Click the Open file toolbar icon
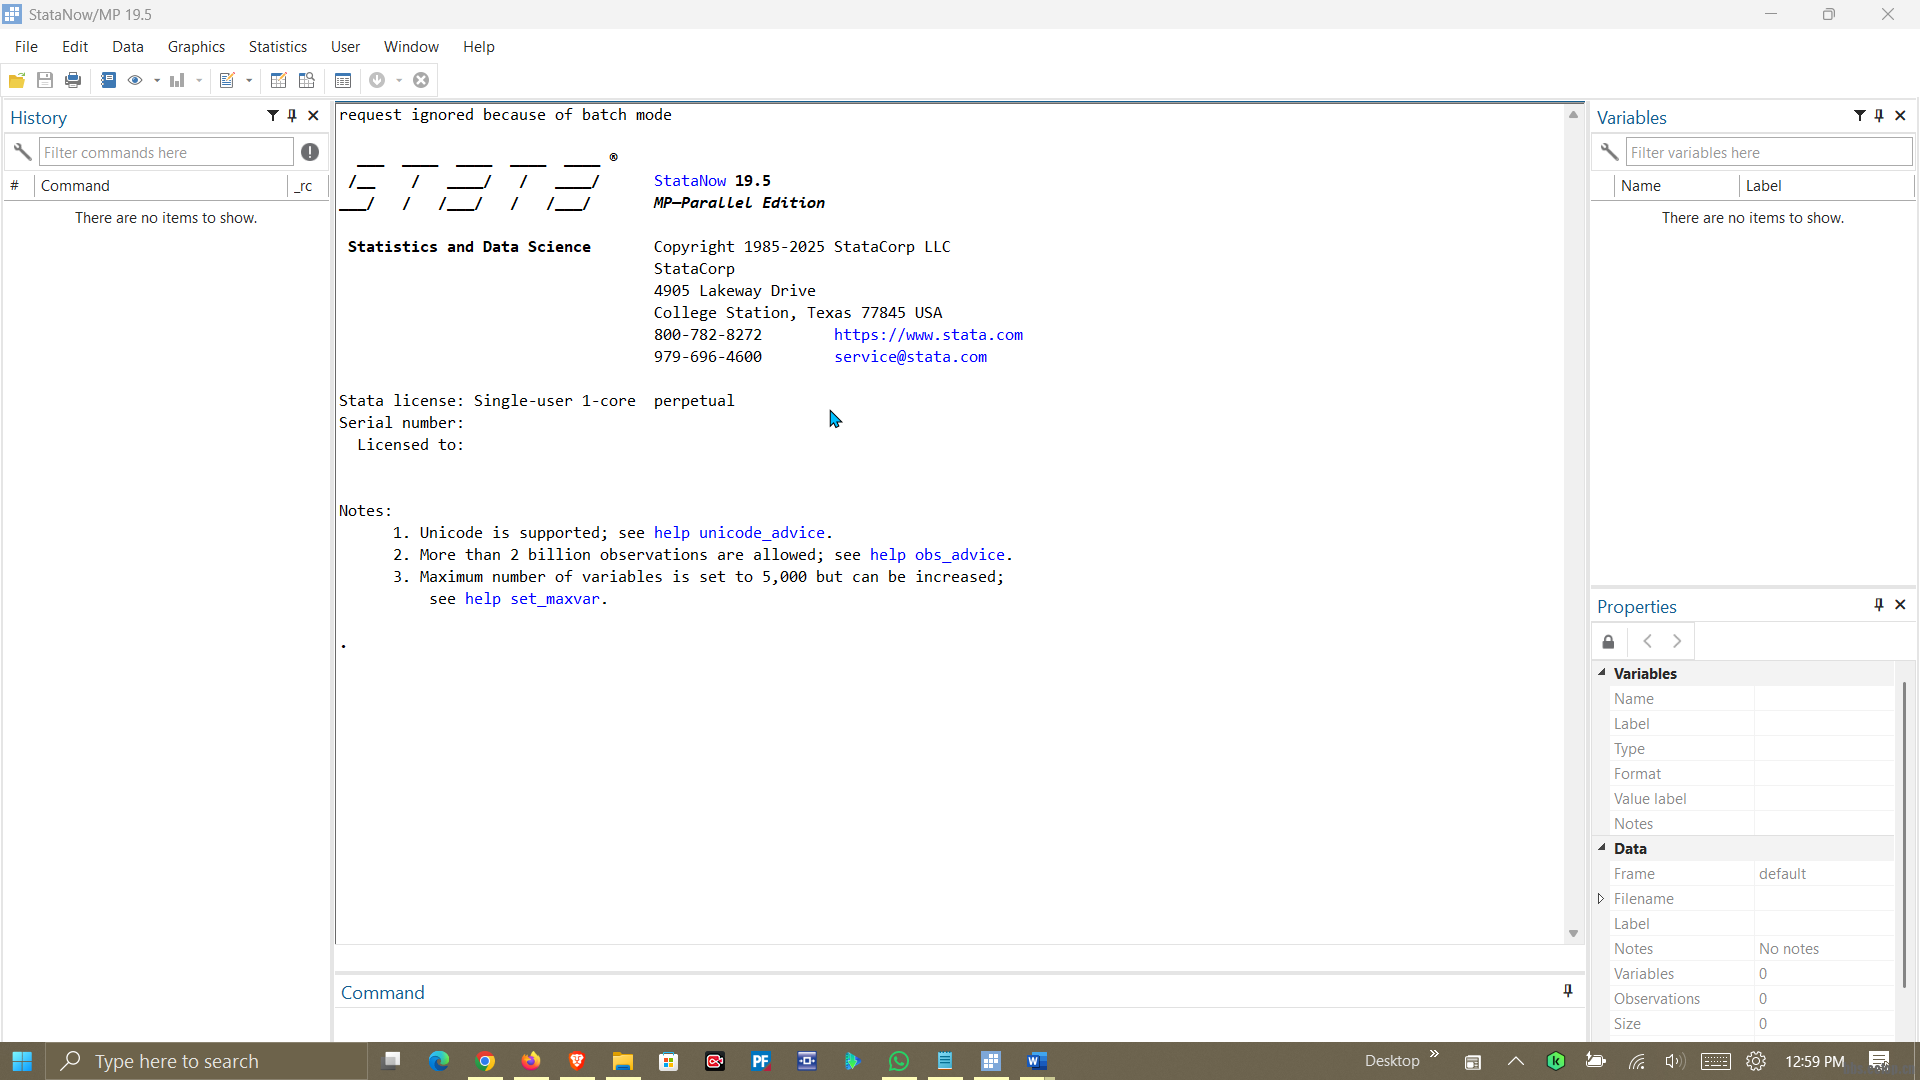 pyautogui.click(x=17, y=80)
